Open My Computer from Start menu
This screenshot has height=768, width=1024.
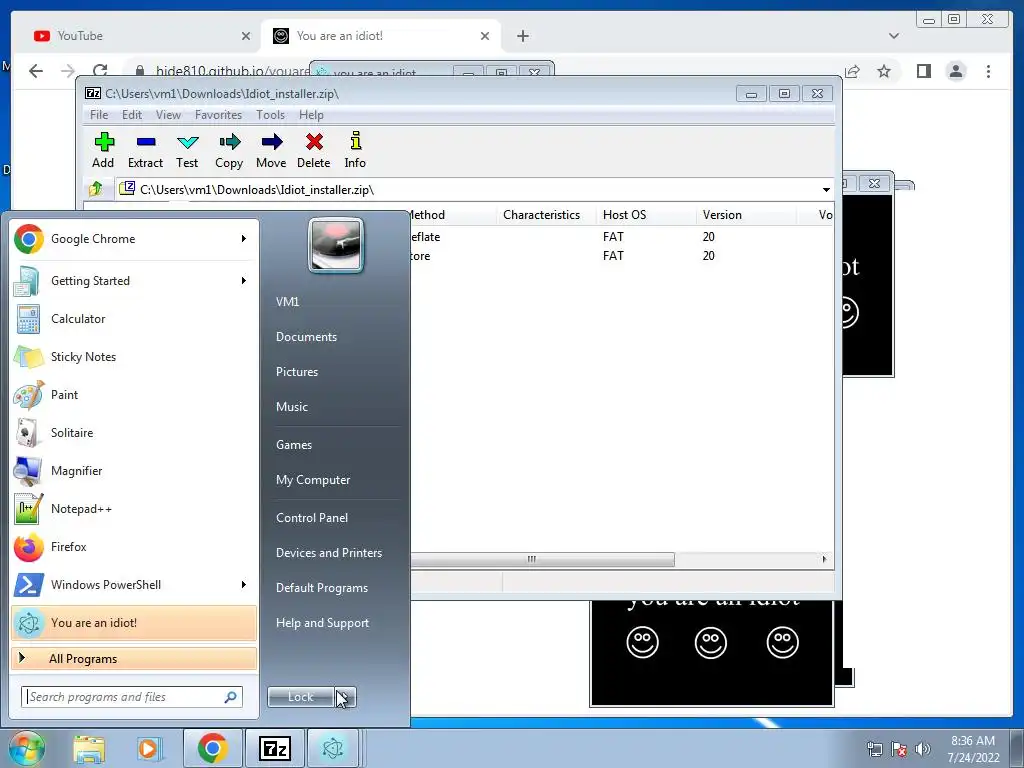[x=313, y=480]
